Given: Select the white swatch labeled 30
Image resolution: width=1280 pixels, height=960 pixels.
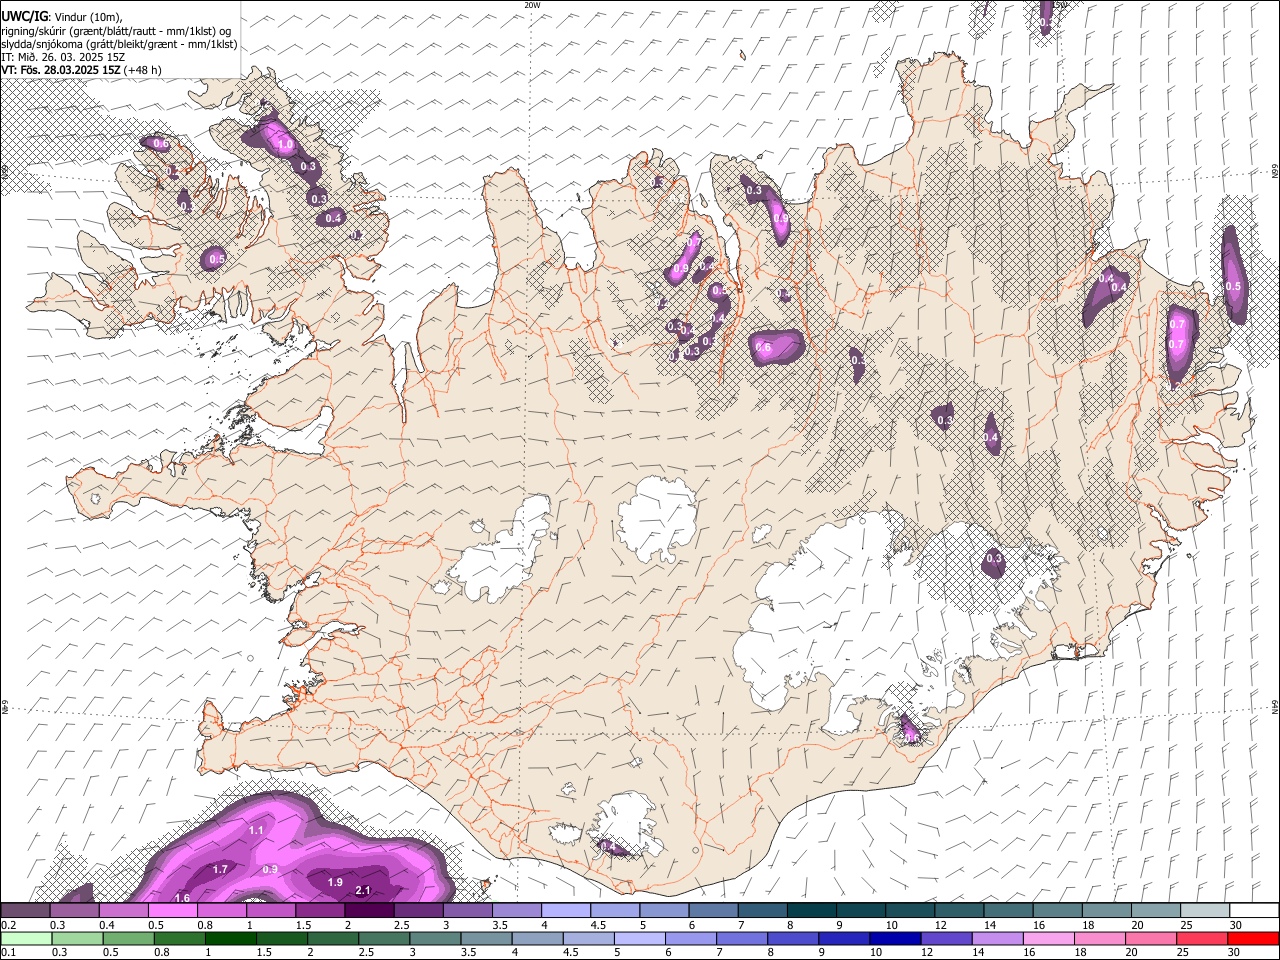Looking at the screenshot, I should pos(1254,910).
